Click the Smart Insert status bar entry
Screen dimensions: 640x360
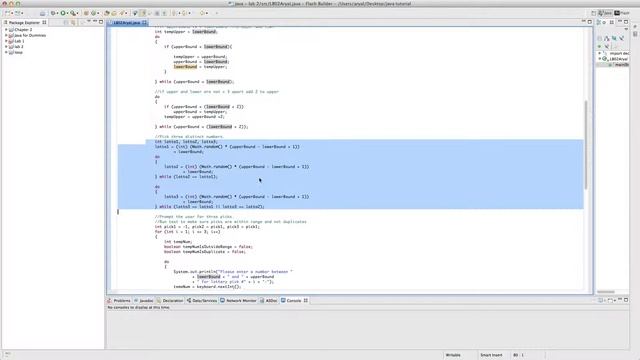491,355
